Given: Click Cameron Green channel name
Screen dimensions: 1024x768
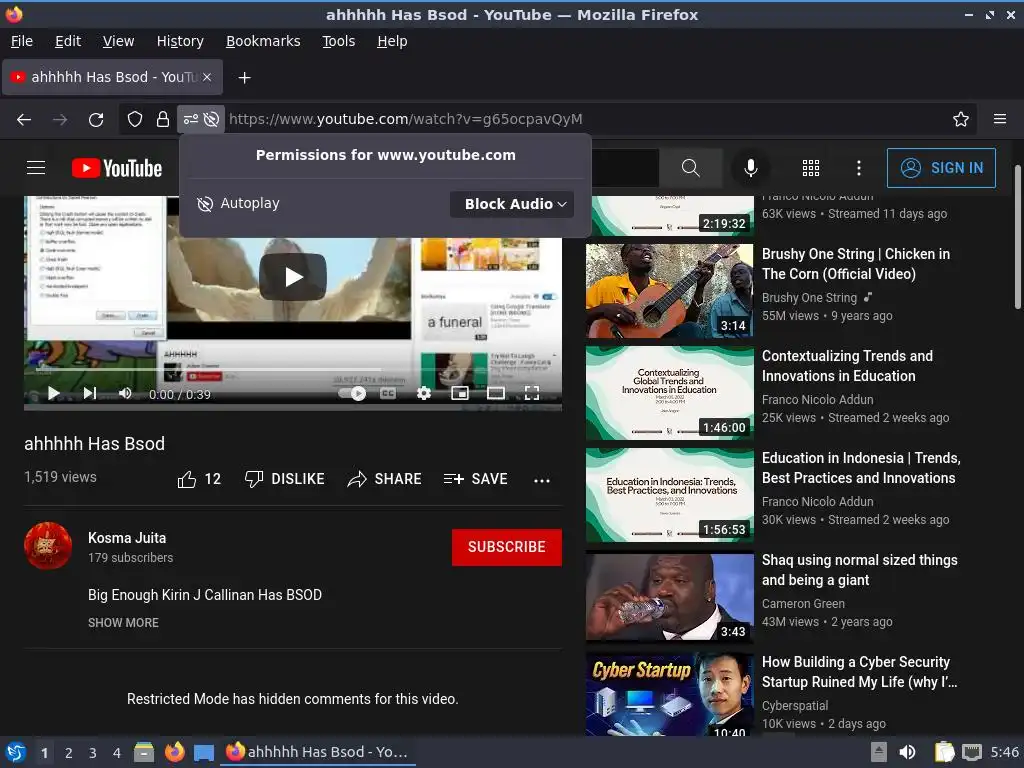Looking at the screenshot, I should [803, 603].
